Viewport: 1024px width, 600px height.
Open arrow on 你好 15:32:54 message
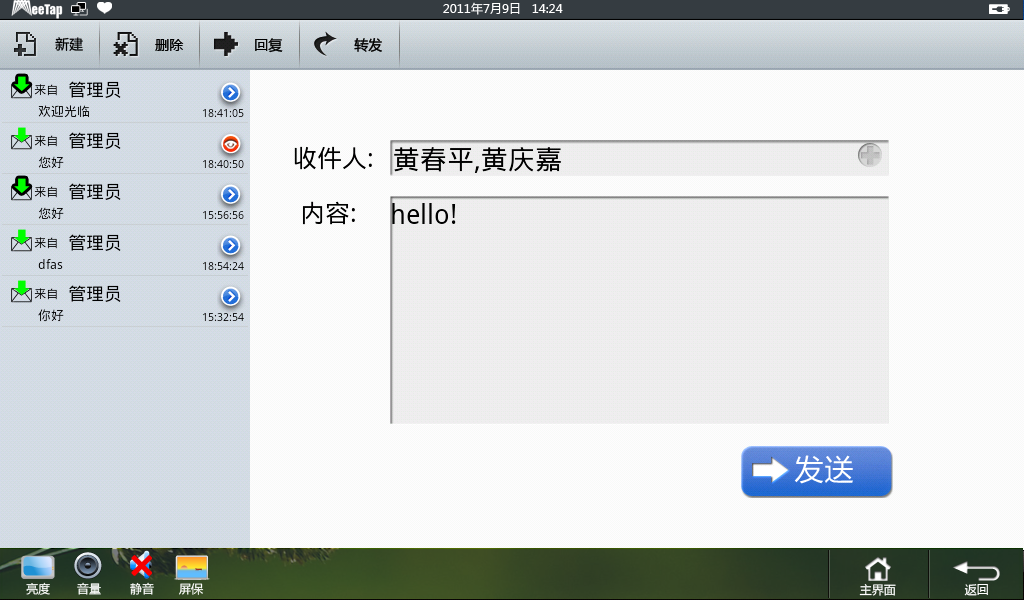click(x=231, y=296)
